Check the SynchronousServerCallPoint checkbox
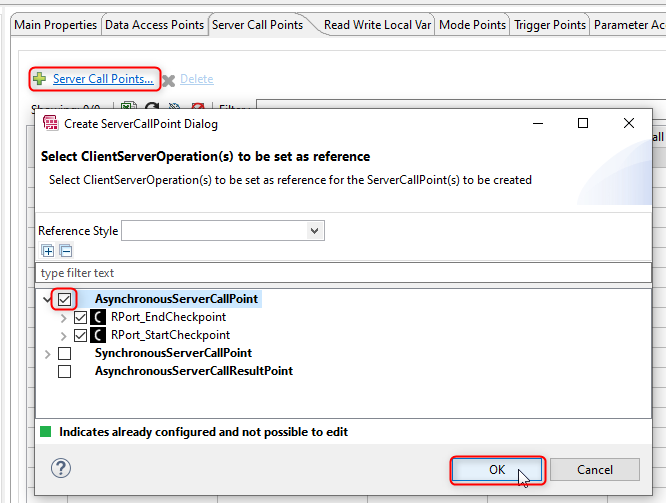The image size is (666, 503). click(65, 353)
